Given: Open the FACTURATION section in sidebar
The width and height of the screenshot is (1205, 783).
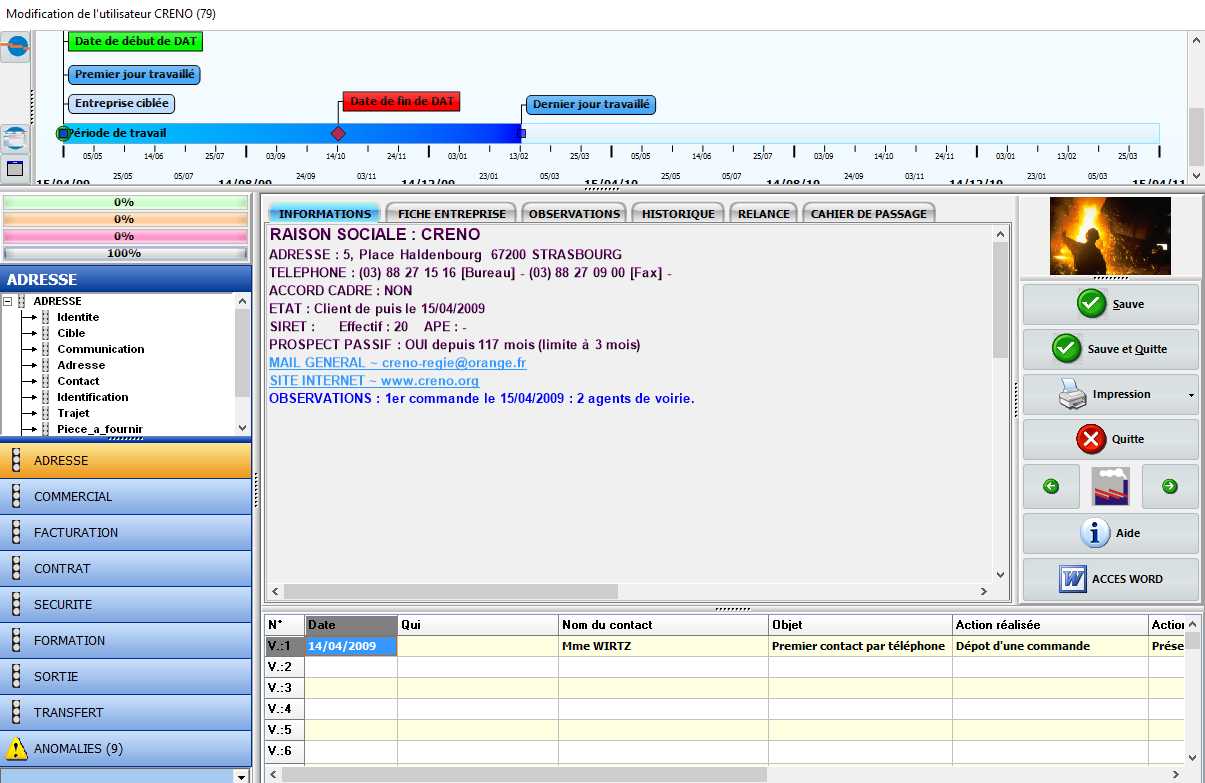Looking at the screenshot, I should tap(125, 532).
